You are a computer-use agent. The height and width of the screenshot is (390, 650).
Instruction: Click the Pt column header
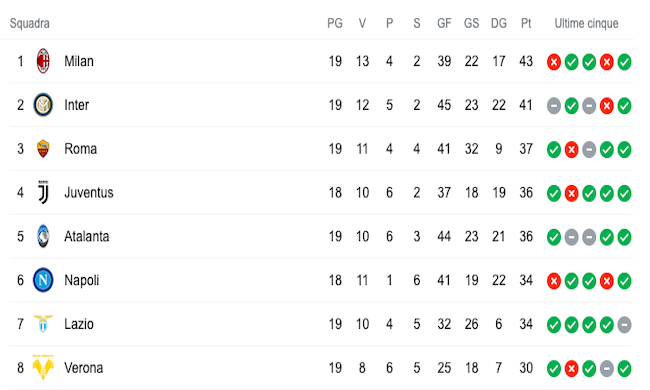tap(526, 23)
